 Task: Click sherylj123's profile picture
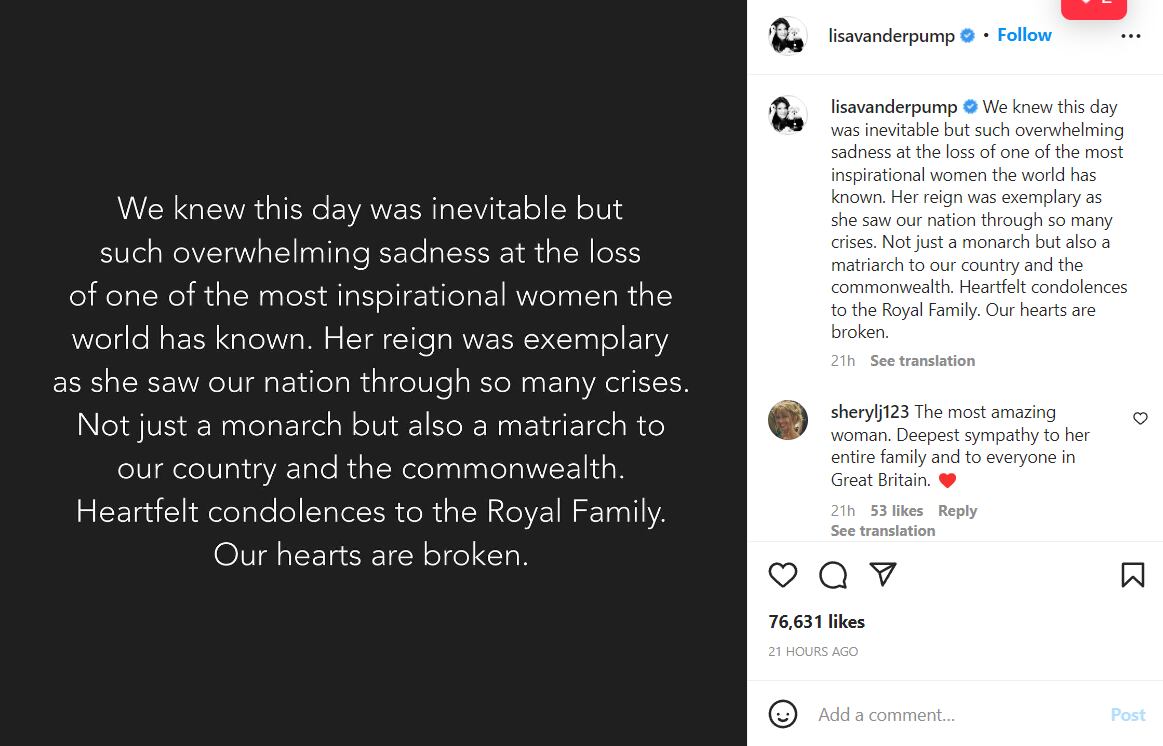coord(788,420)
